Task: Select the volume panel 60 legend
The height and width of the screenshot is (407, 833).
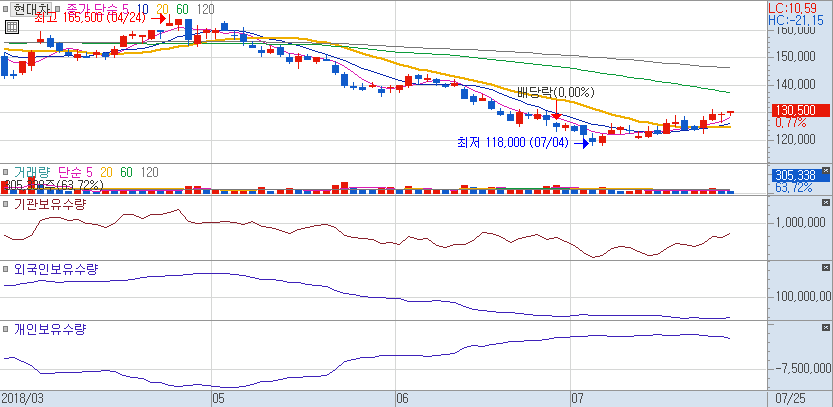Action: pyautogui.click(x=126, y=172)
